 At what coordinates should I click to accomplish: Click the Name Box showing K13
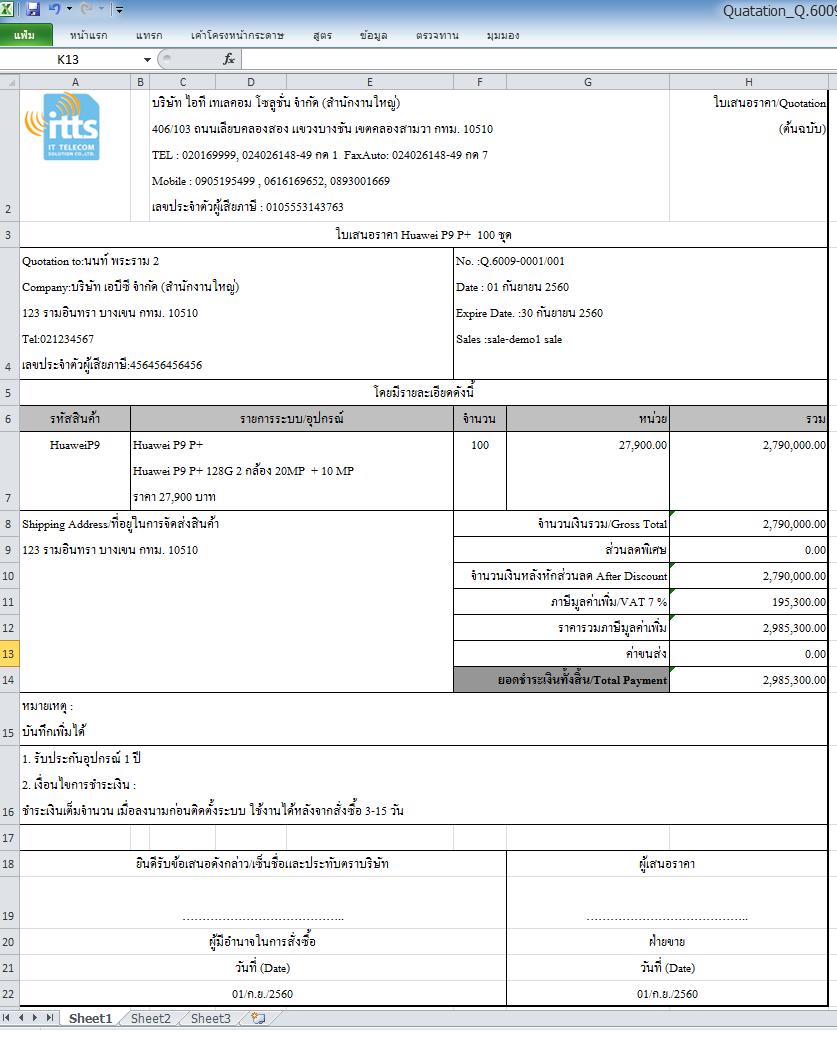click(x=70, y=59)
